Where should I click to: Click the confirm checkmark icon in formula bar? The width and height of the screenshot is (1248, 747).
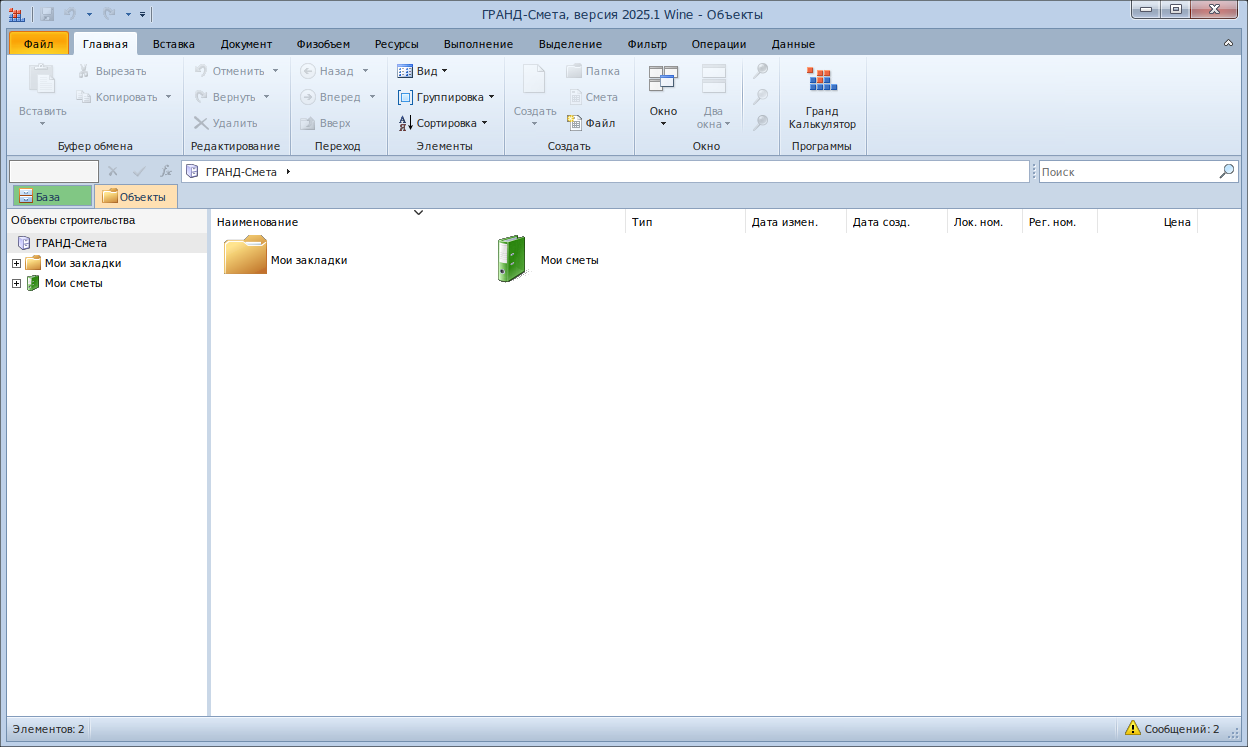click(x=139, y=171)
